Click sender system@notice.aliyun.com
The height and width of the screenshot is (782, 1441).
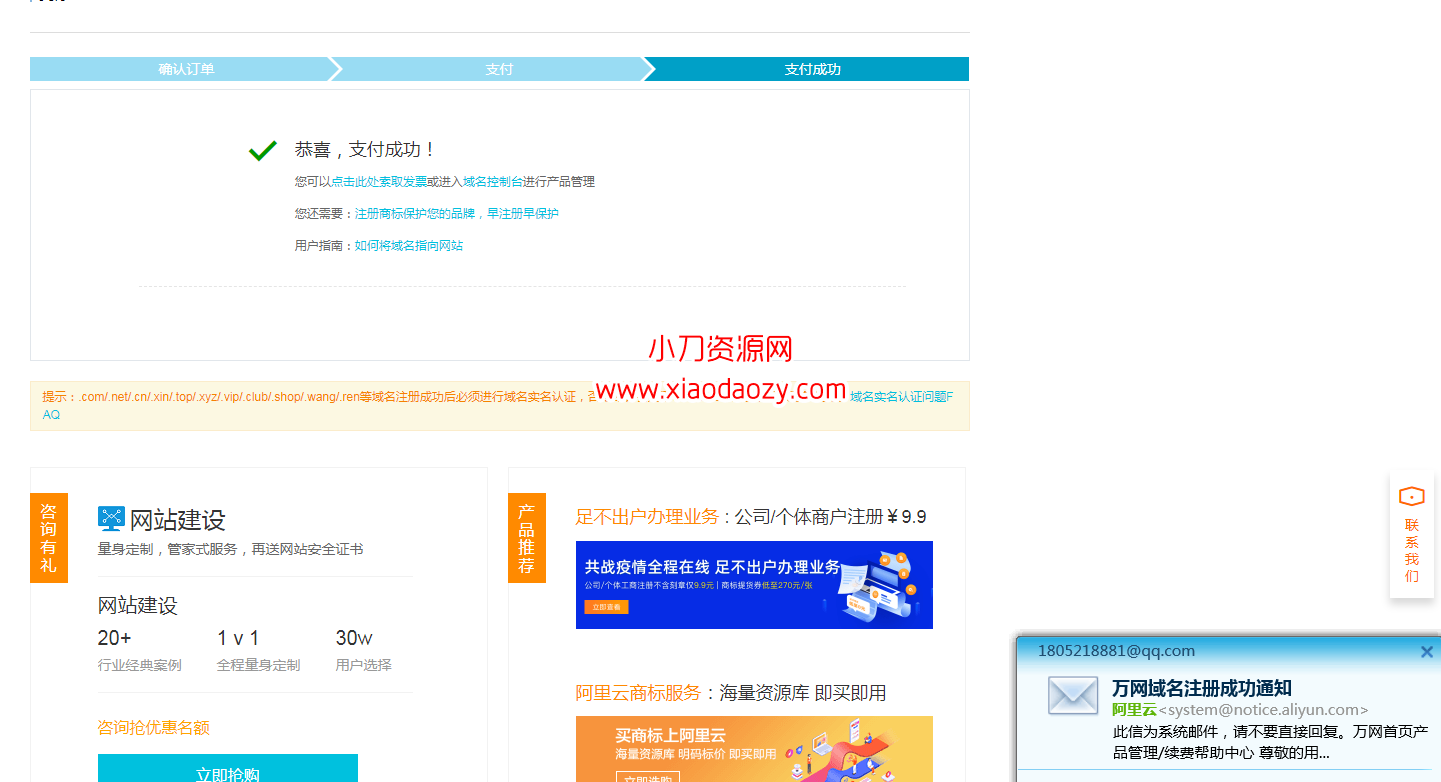tap(1263, 710)
